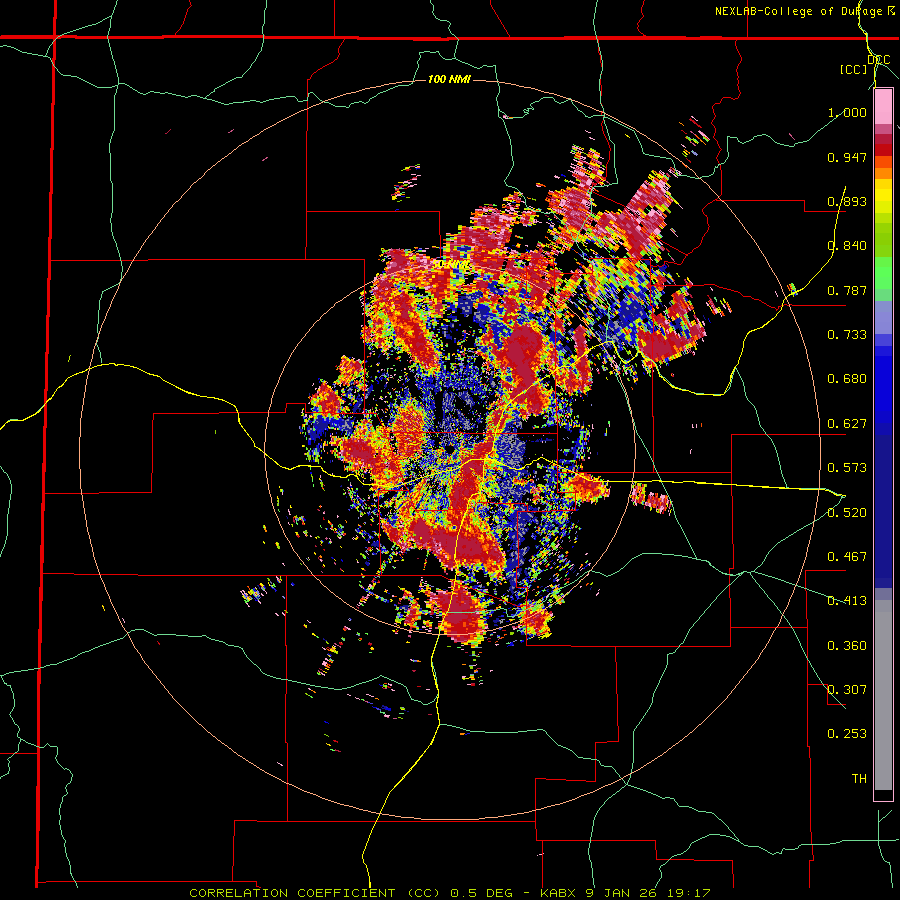Pick the orange swatch beside 0.947

click(883, 161)
